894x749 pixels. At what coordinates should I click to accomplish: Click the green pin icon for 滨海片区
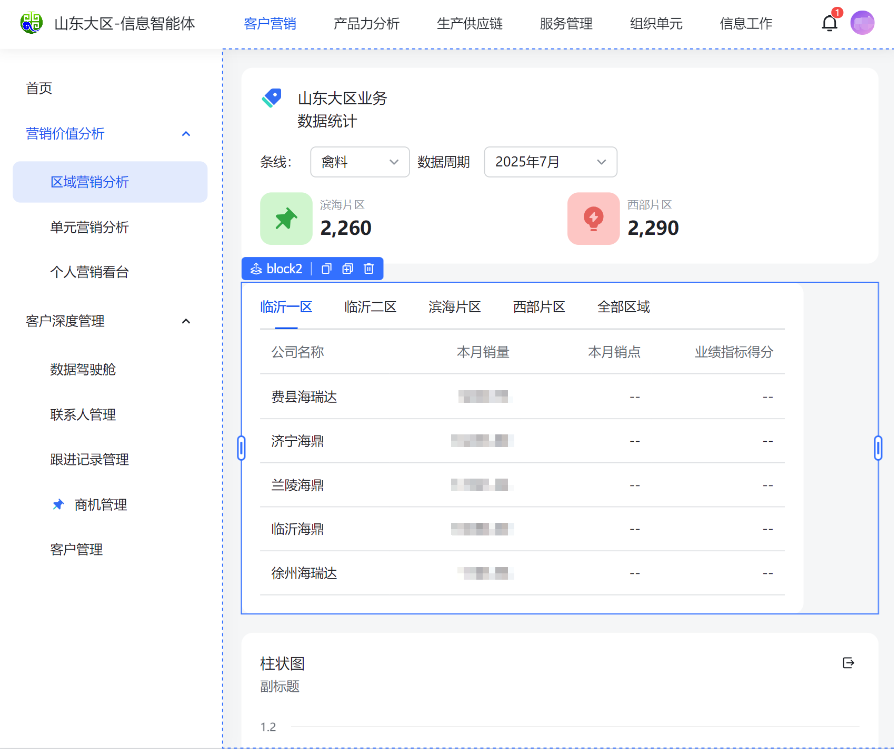coord(286,218)
